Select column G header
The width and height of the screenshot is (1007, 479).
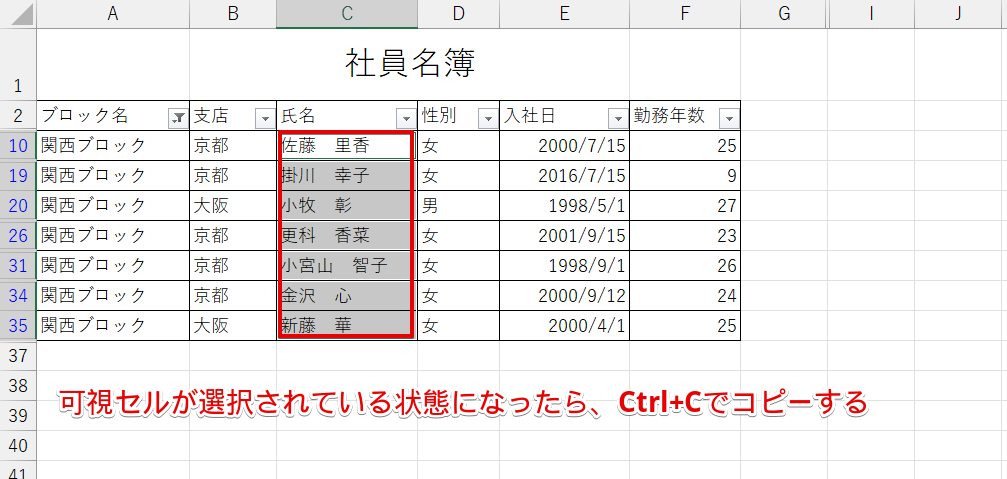click(x=784, y=14)
